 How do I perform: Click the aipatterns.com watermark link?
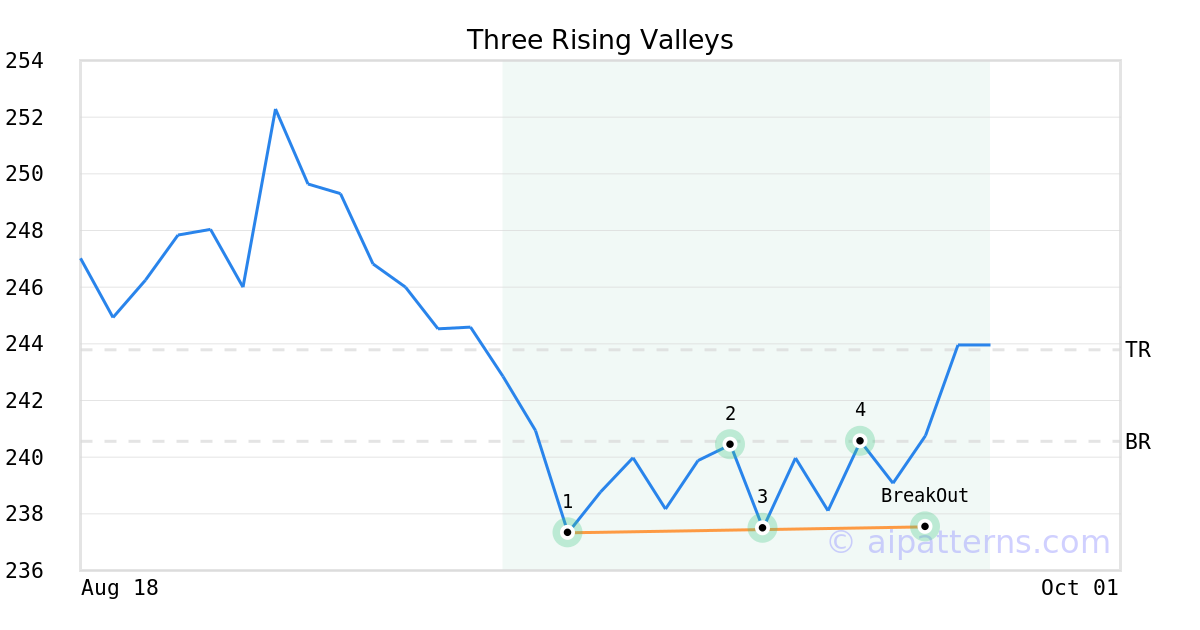point(968,543)
